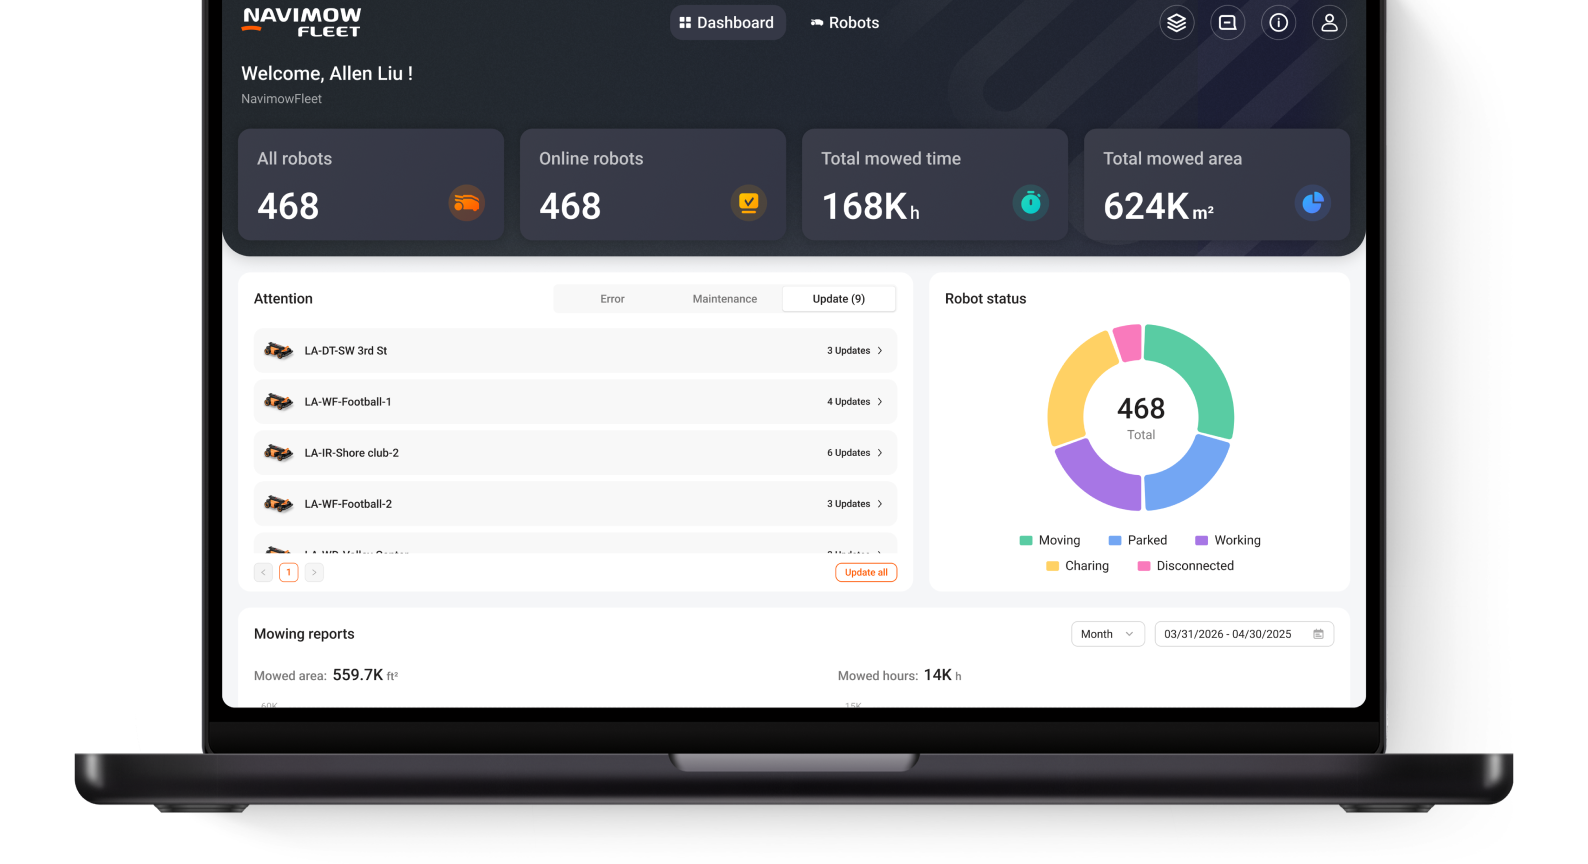Click the calendar icon in date range field
Viewport: 1588px width, 864px height.
click(x=1318, y=634)
